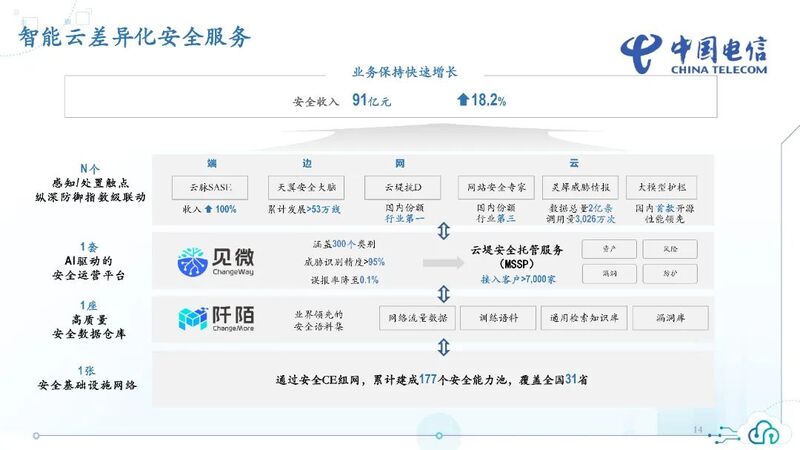Click the text 调用量3,026万次

coord(581,219)
